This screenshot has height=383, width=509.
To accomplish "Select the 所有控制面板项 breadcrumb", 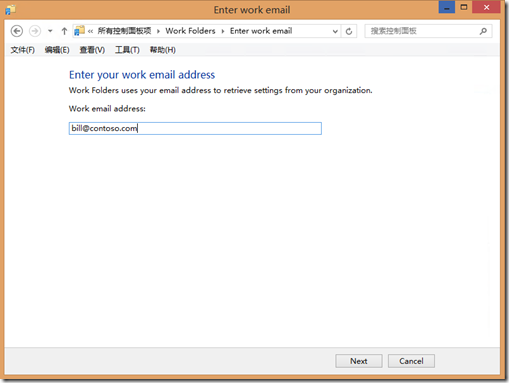I will 124,31.
